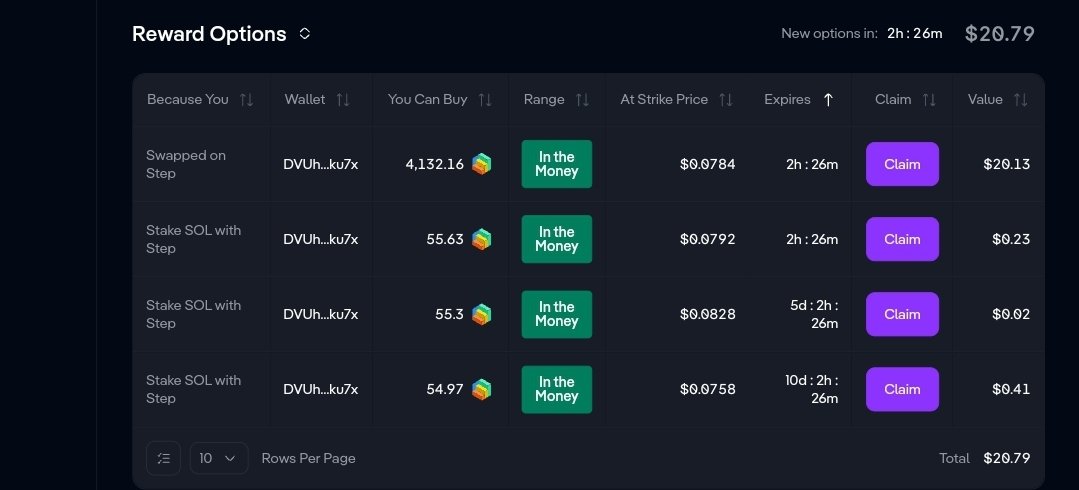Claim the reward at strike $0.0828
The height and width of the screenshot is (490, 1079).
(902, 314)
